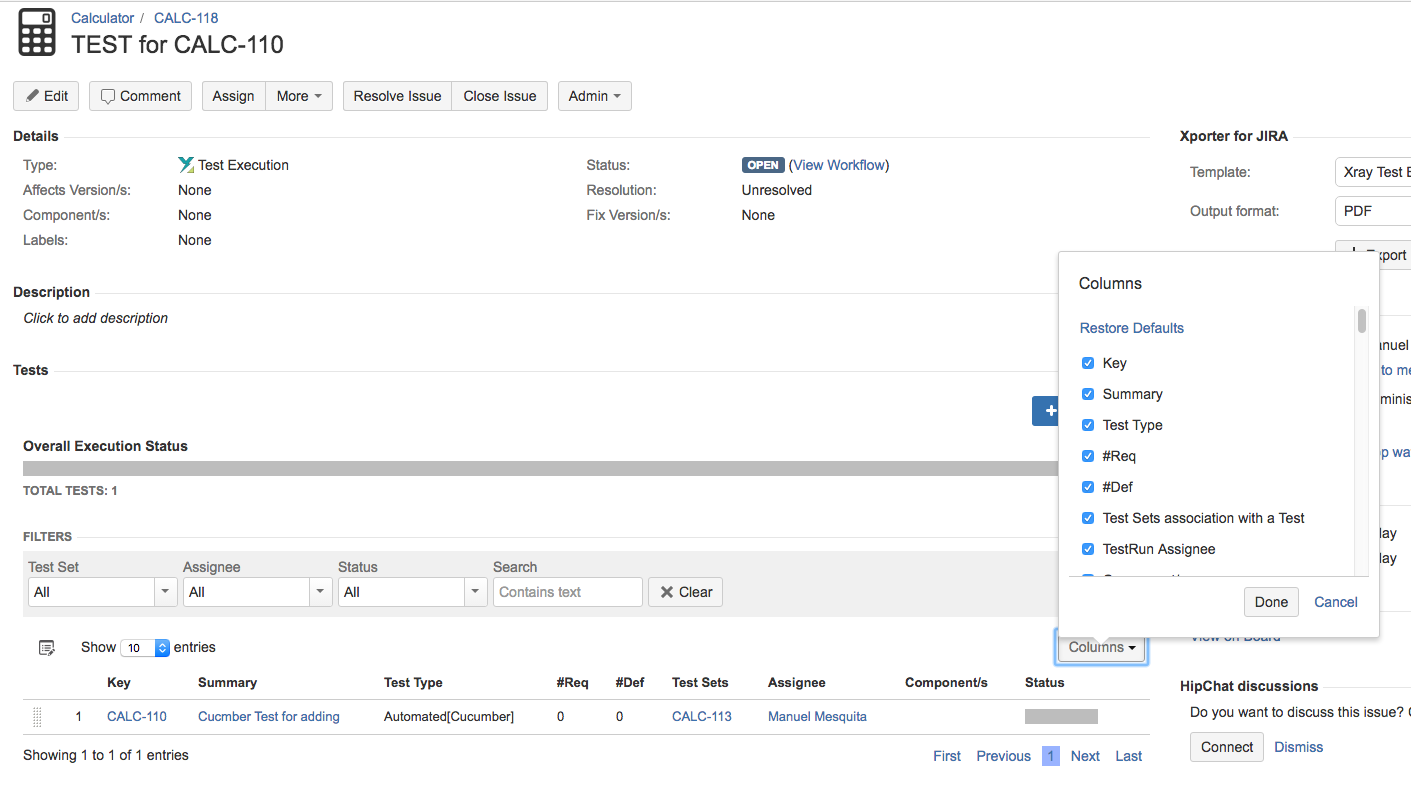Click the table layout icon beside Show entries
1411x801 pixels.
[46, 647]
